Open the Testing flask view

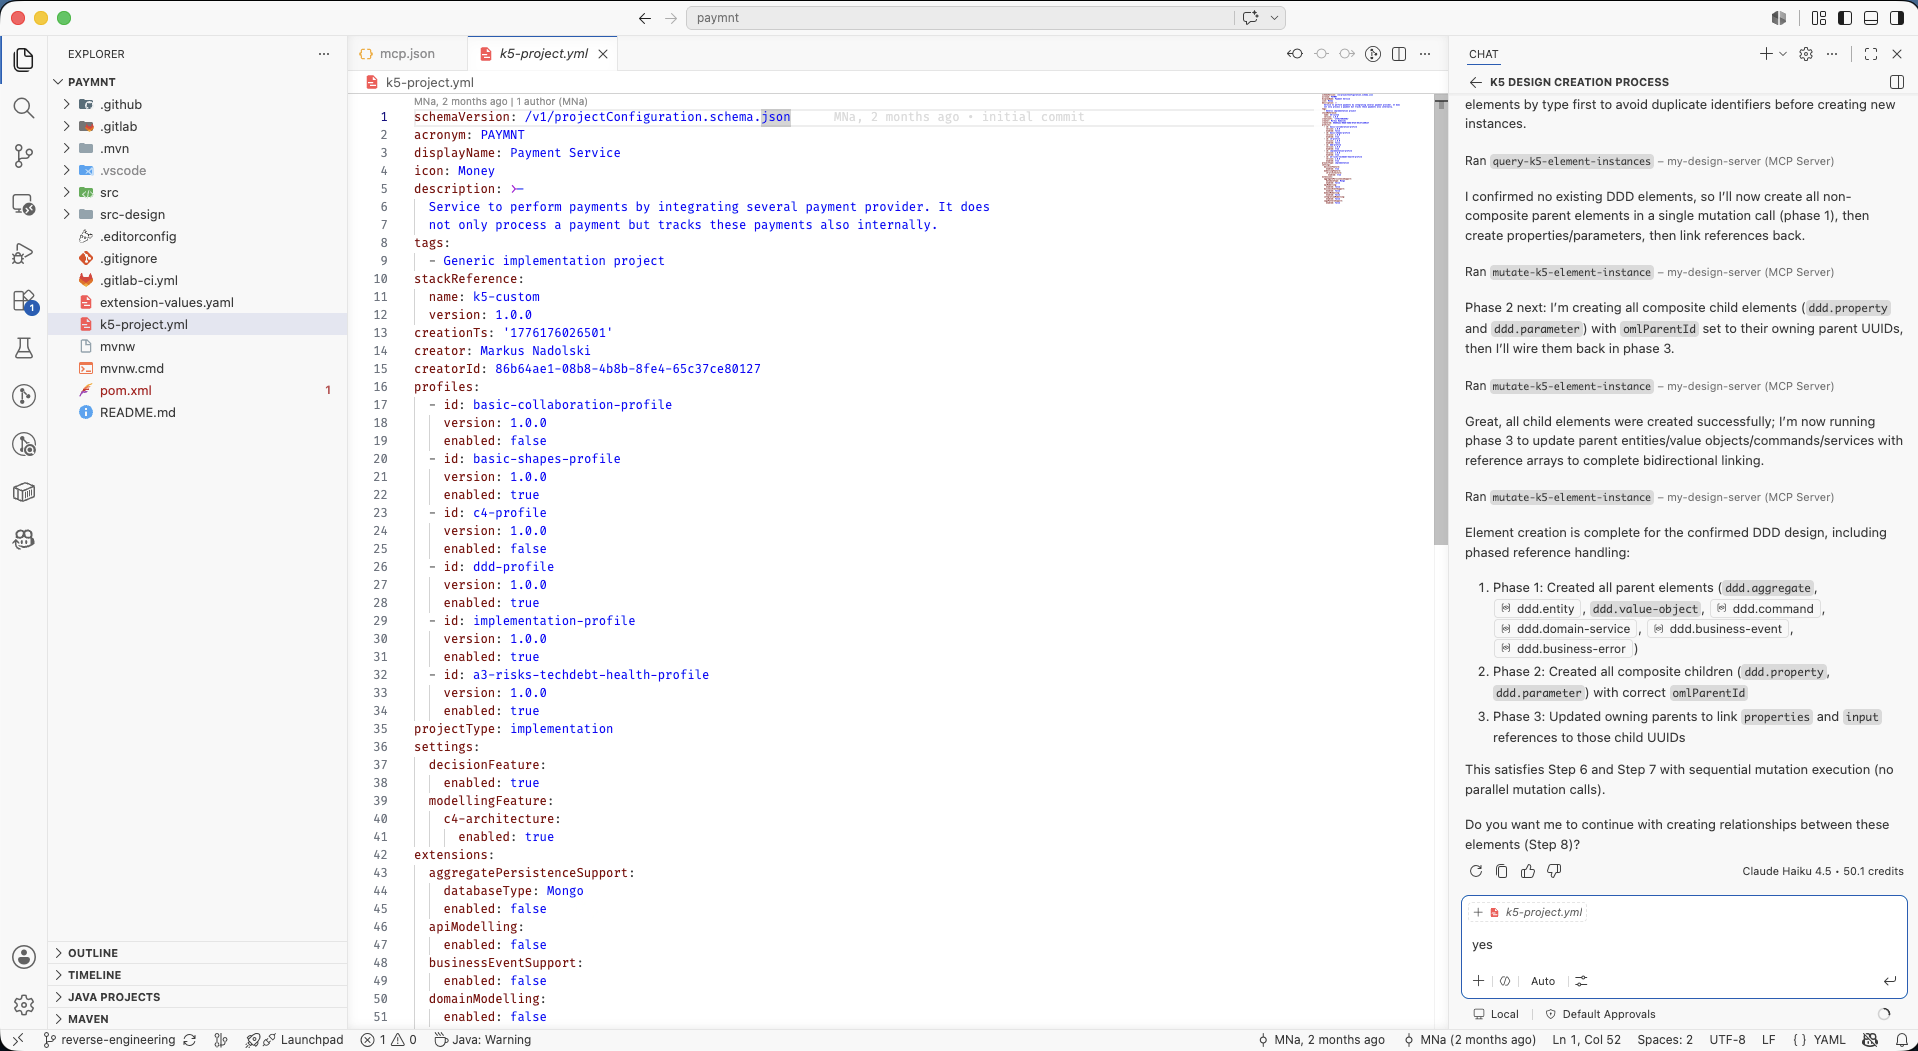pos(24,348)
